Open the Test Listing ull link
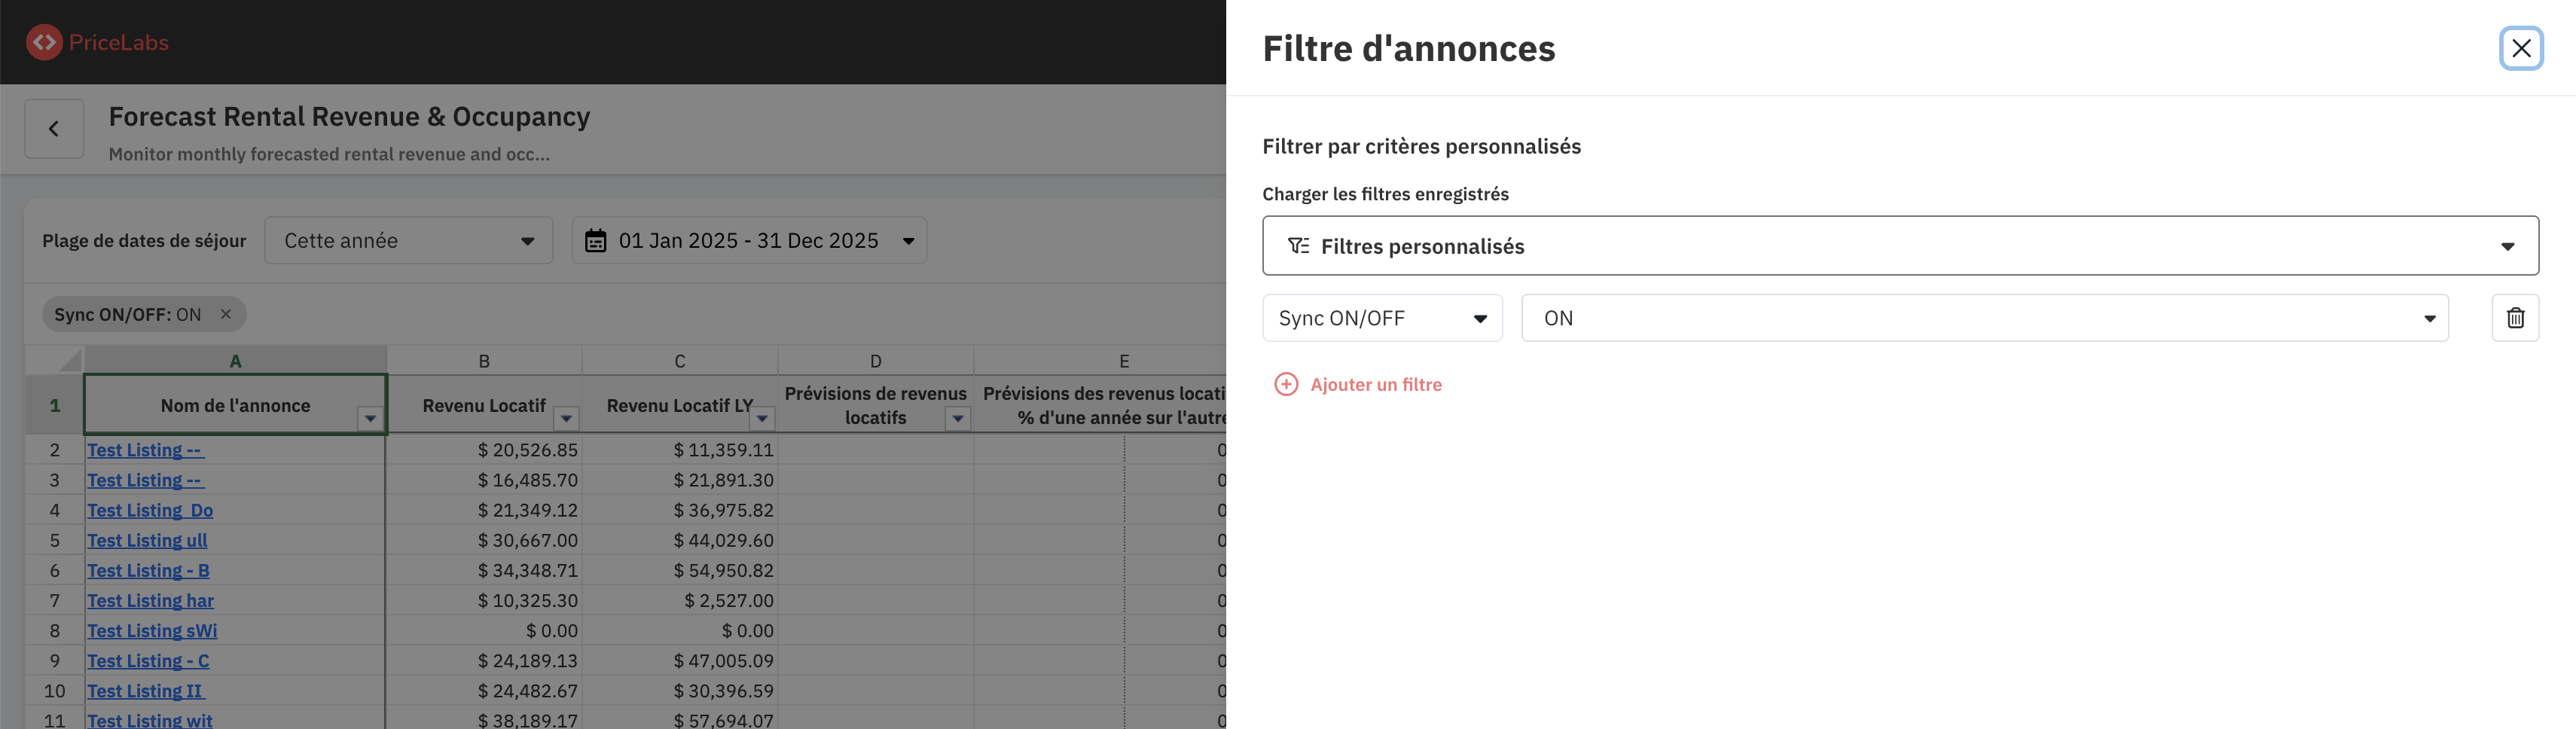Image resolution: width=2576 pixels, height=729 pixels. [x=147, y=540]
